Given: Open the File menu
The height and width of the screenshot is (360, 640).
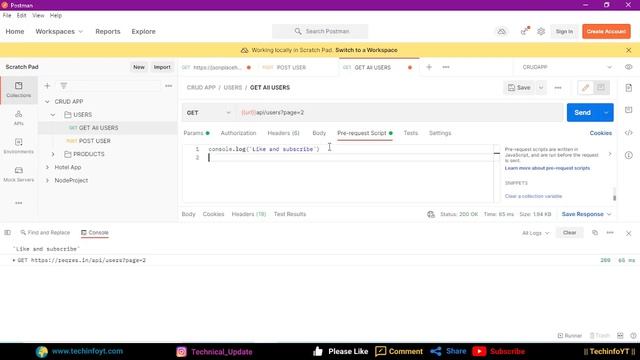Looking at the screenshot, I should point(7,16).
